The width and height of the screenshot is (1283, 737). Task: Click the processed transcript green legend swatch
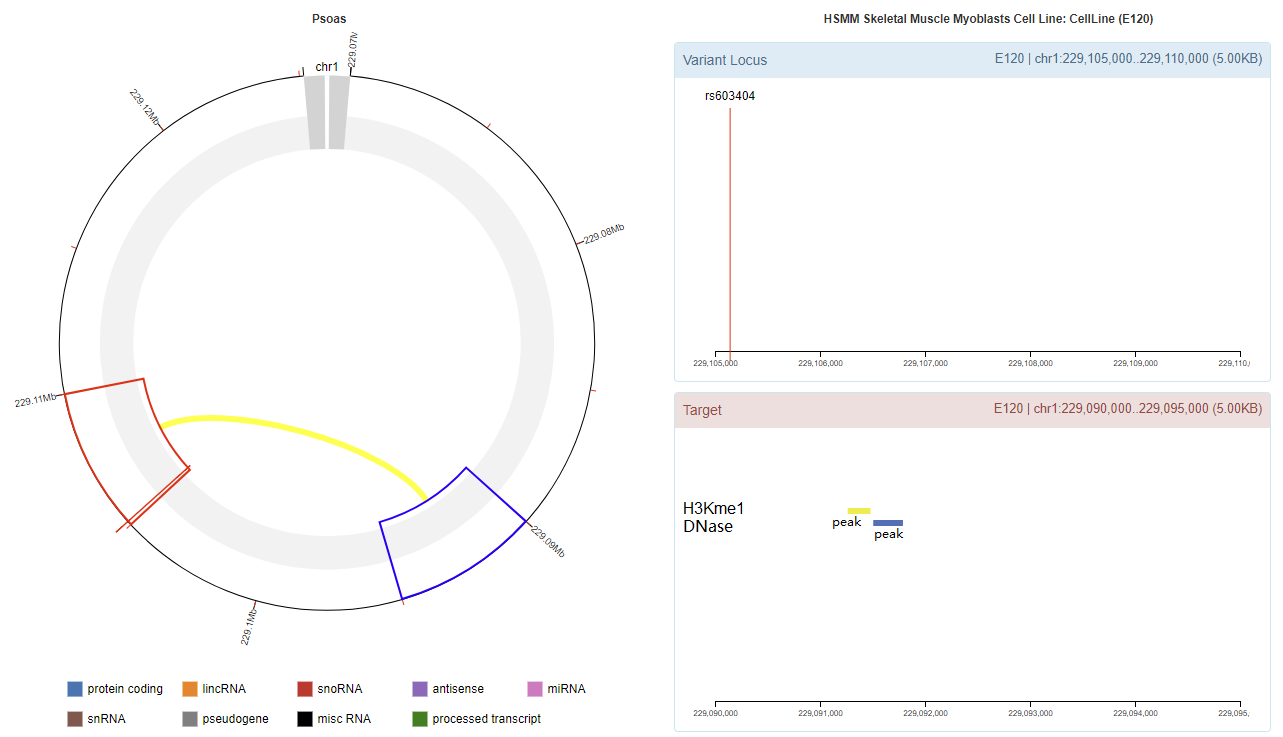[420, 719]
